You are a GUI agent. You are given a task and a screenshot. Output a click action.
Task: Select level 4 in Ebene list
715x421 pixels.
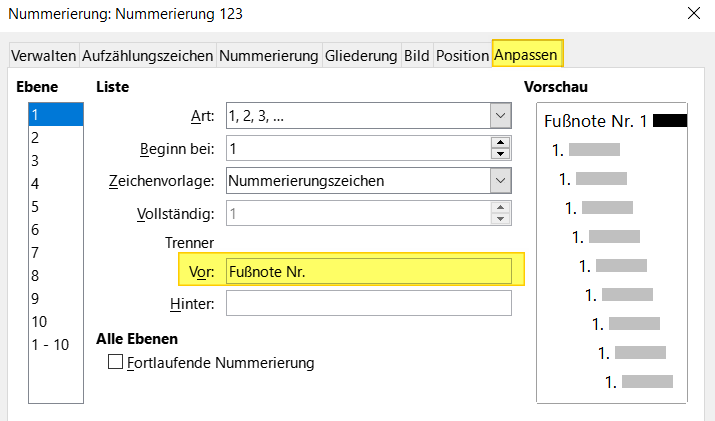click(56, 183)
